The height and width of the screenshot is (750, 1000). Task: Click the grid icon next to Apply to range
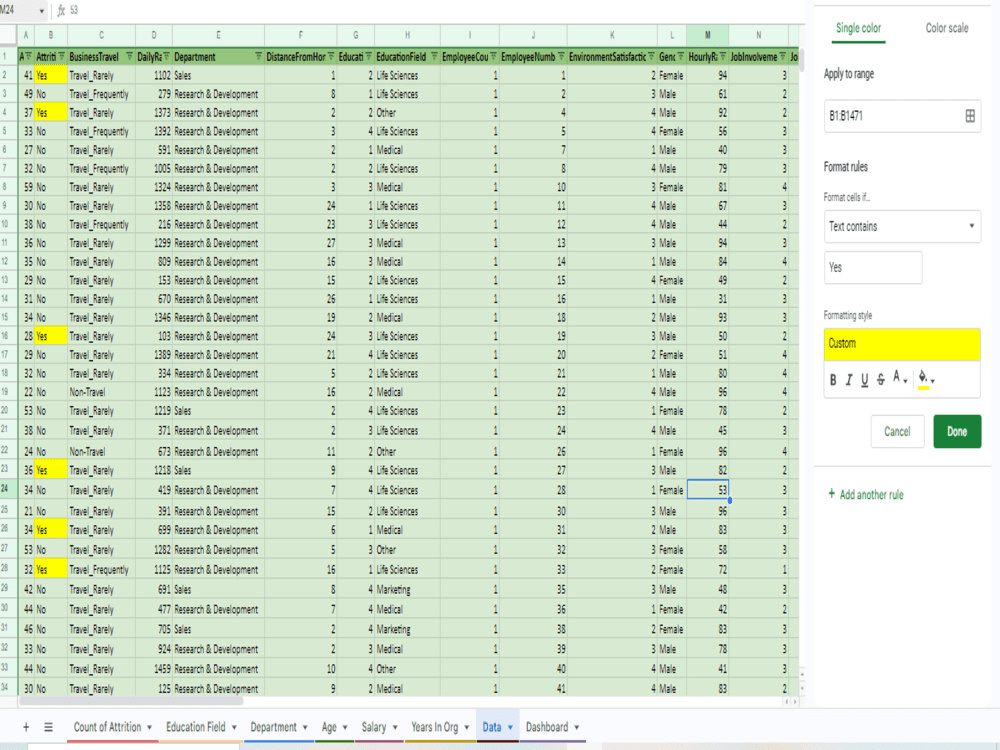[x=968, y=115]
